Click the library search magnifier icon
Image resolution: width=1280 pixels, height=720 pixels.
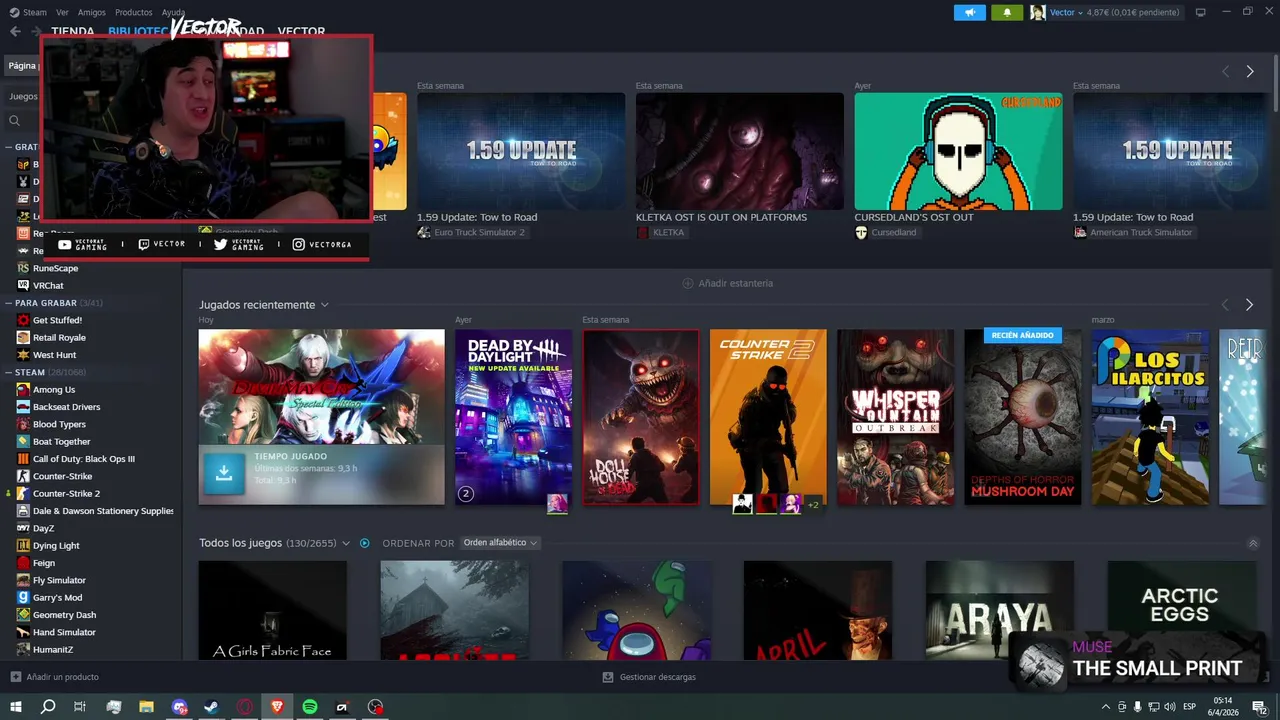[15, 121]
